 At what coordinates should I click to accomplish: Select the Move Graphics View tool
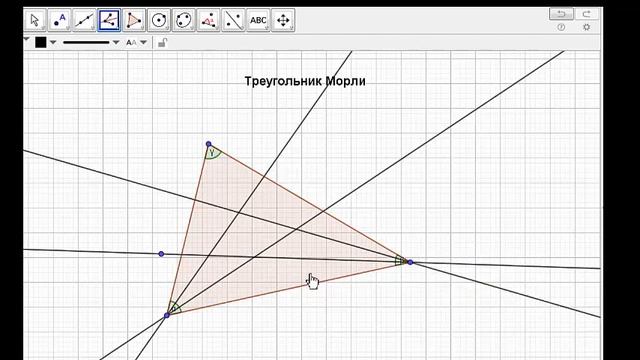pos(283,20)
